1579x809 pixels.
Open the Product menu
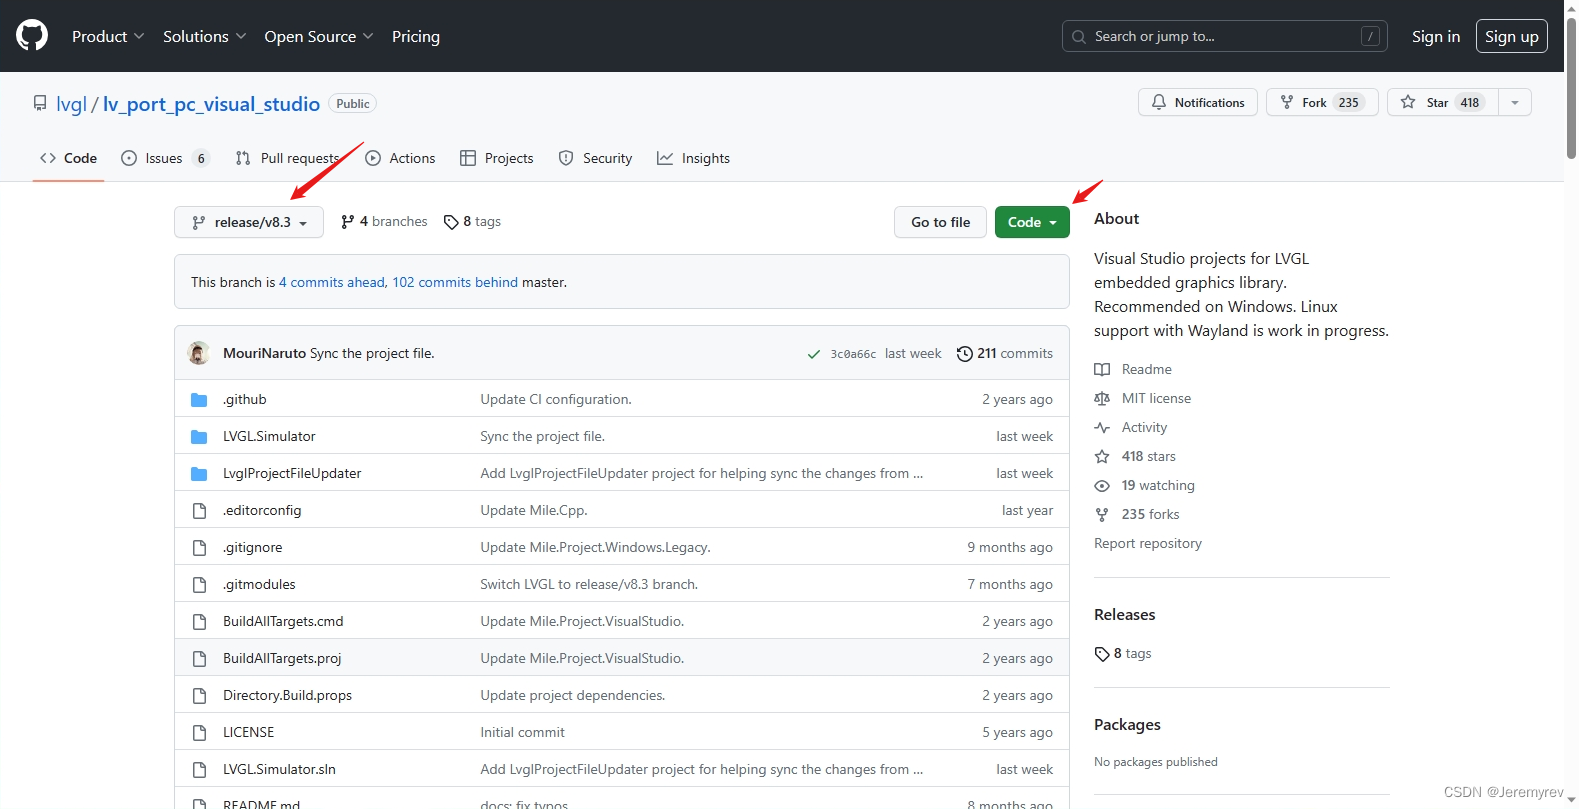(x=108, y=36)
